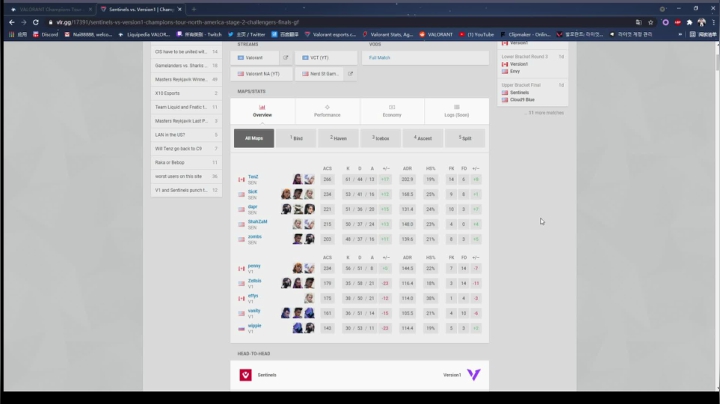Open SicK player profile
This screenshot has height=404, width=720.
pyautogui.click(x=253, y=192)
